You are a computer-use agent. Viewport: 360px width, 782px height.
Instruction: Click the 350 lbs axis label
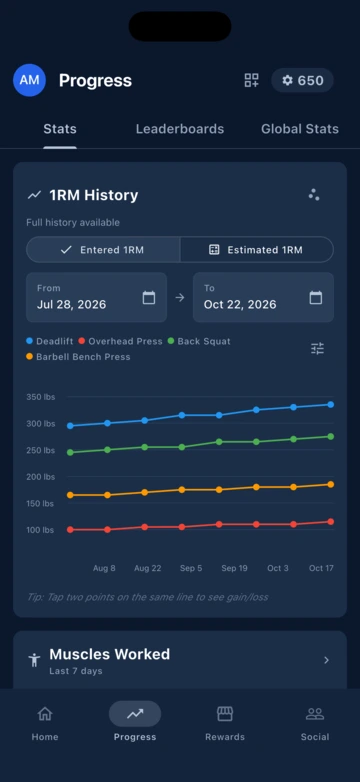(x=41, y=397)
